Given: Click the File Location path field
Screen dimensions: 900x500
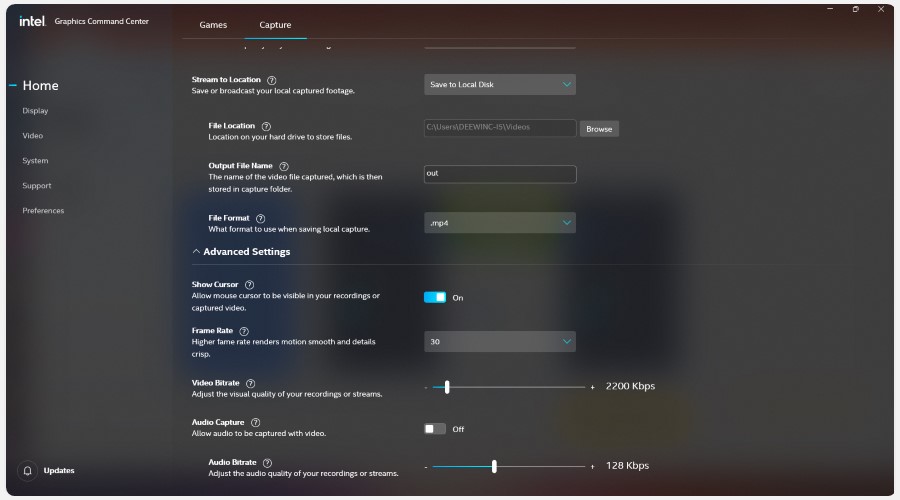Looking at the screenshot, I should point(500,127).
